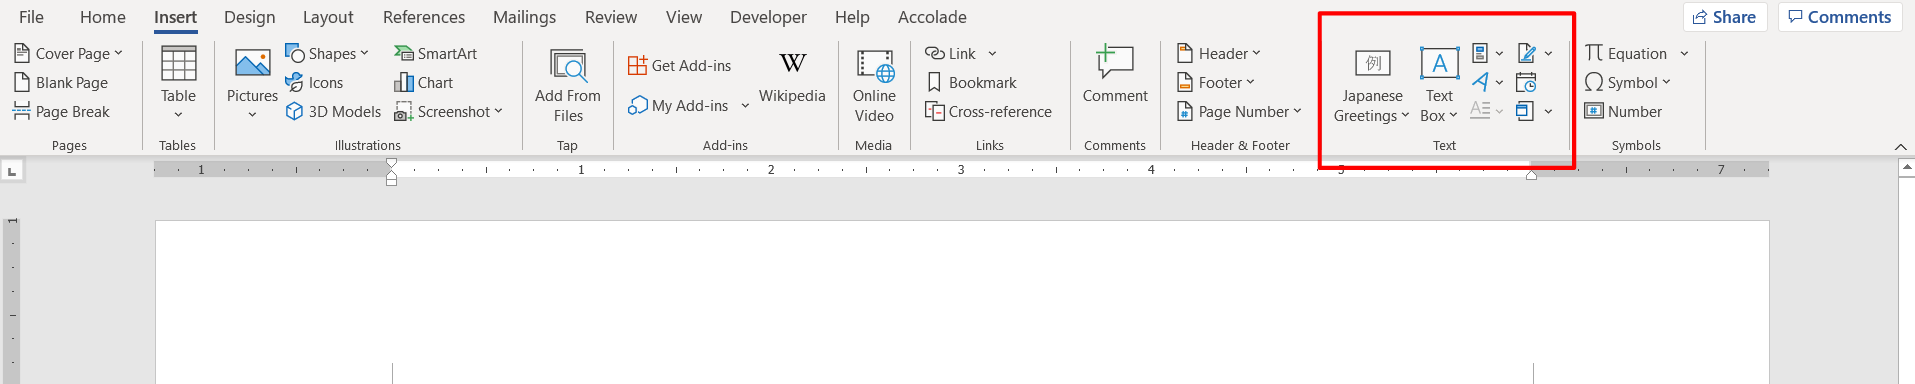Click the vertical scrollbar up arrow
This screenshot has height=384, width=1915.
1906,169
